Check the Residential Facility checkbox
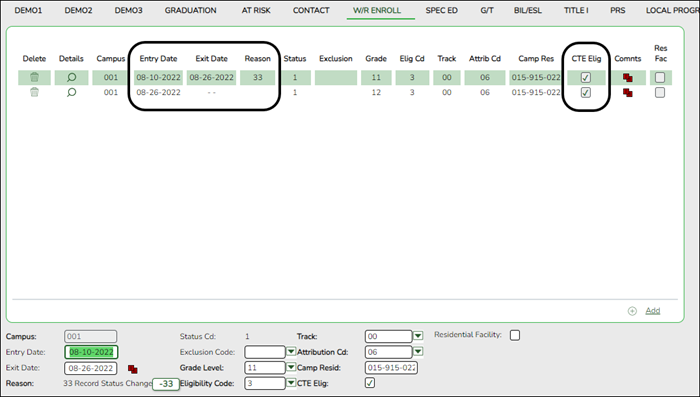The image size is (700, 397). [515, 335]
